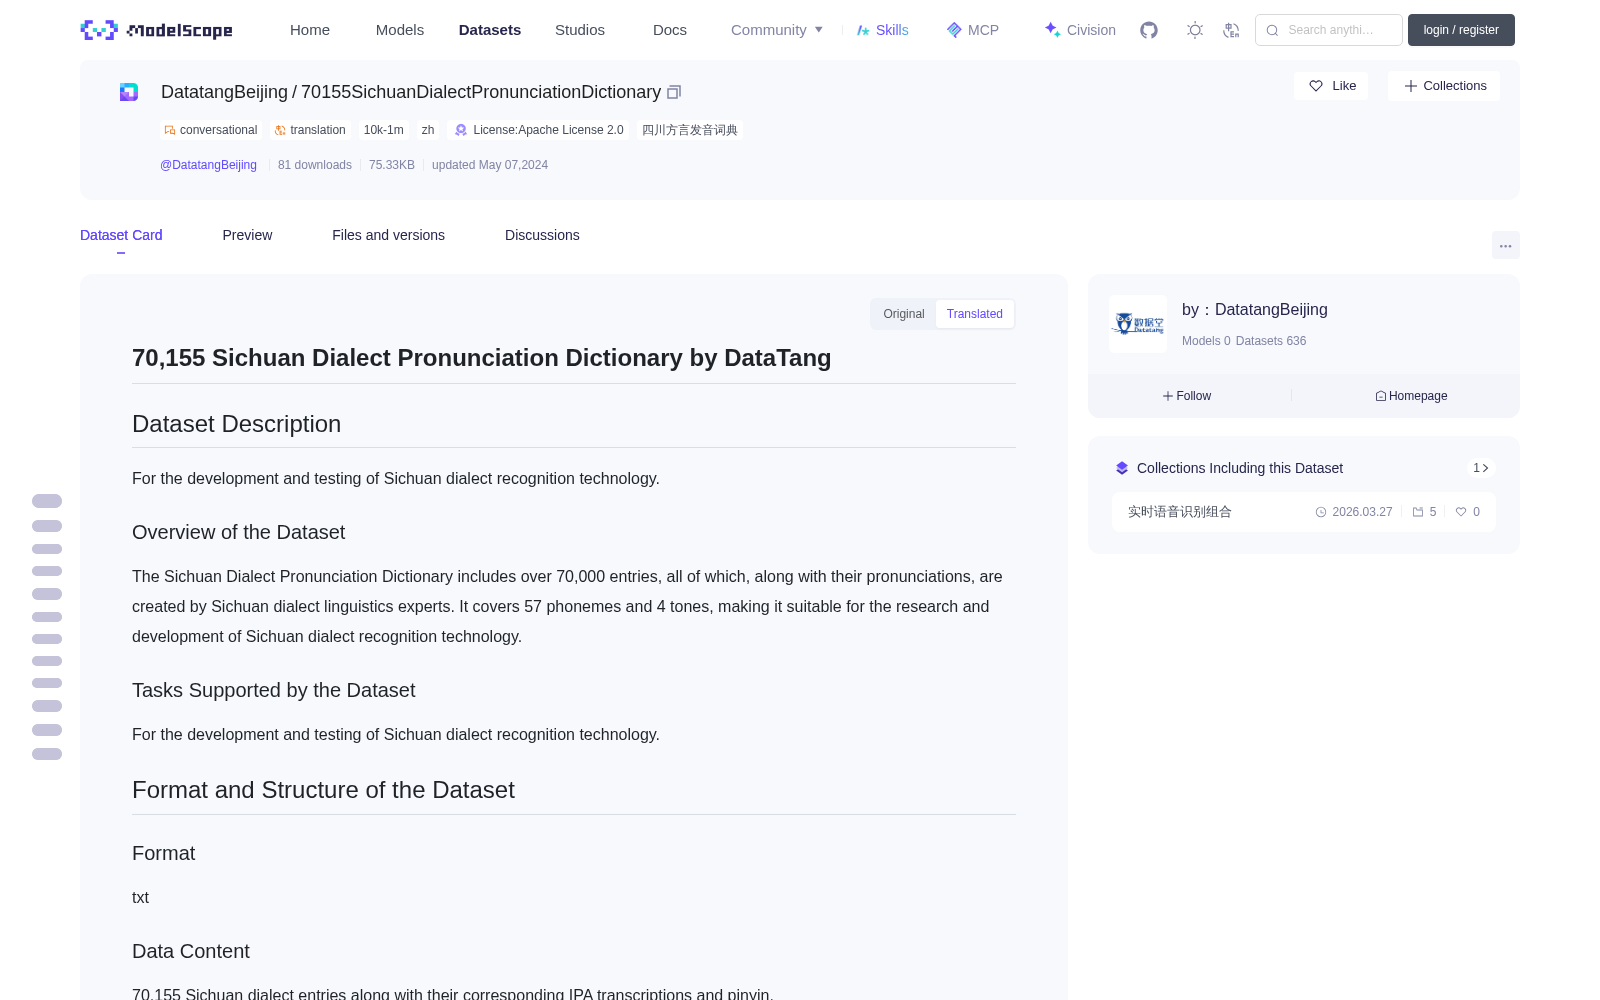Expand the Community dropdown menu
The image size is (1600, 1000).
[777, 30]
